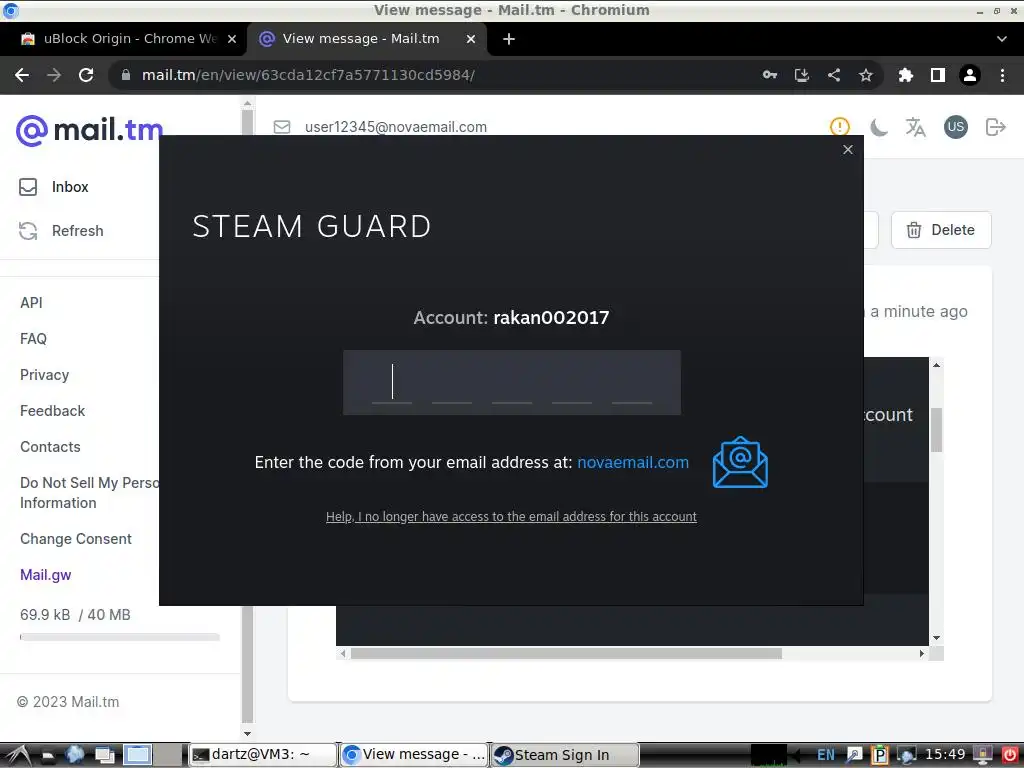This screenshot has width=1024, height=768.
Task: Click the blue email envelope icon
Action: coord(740,462)
